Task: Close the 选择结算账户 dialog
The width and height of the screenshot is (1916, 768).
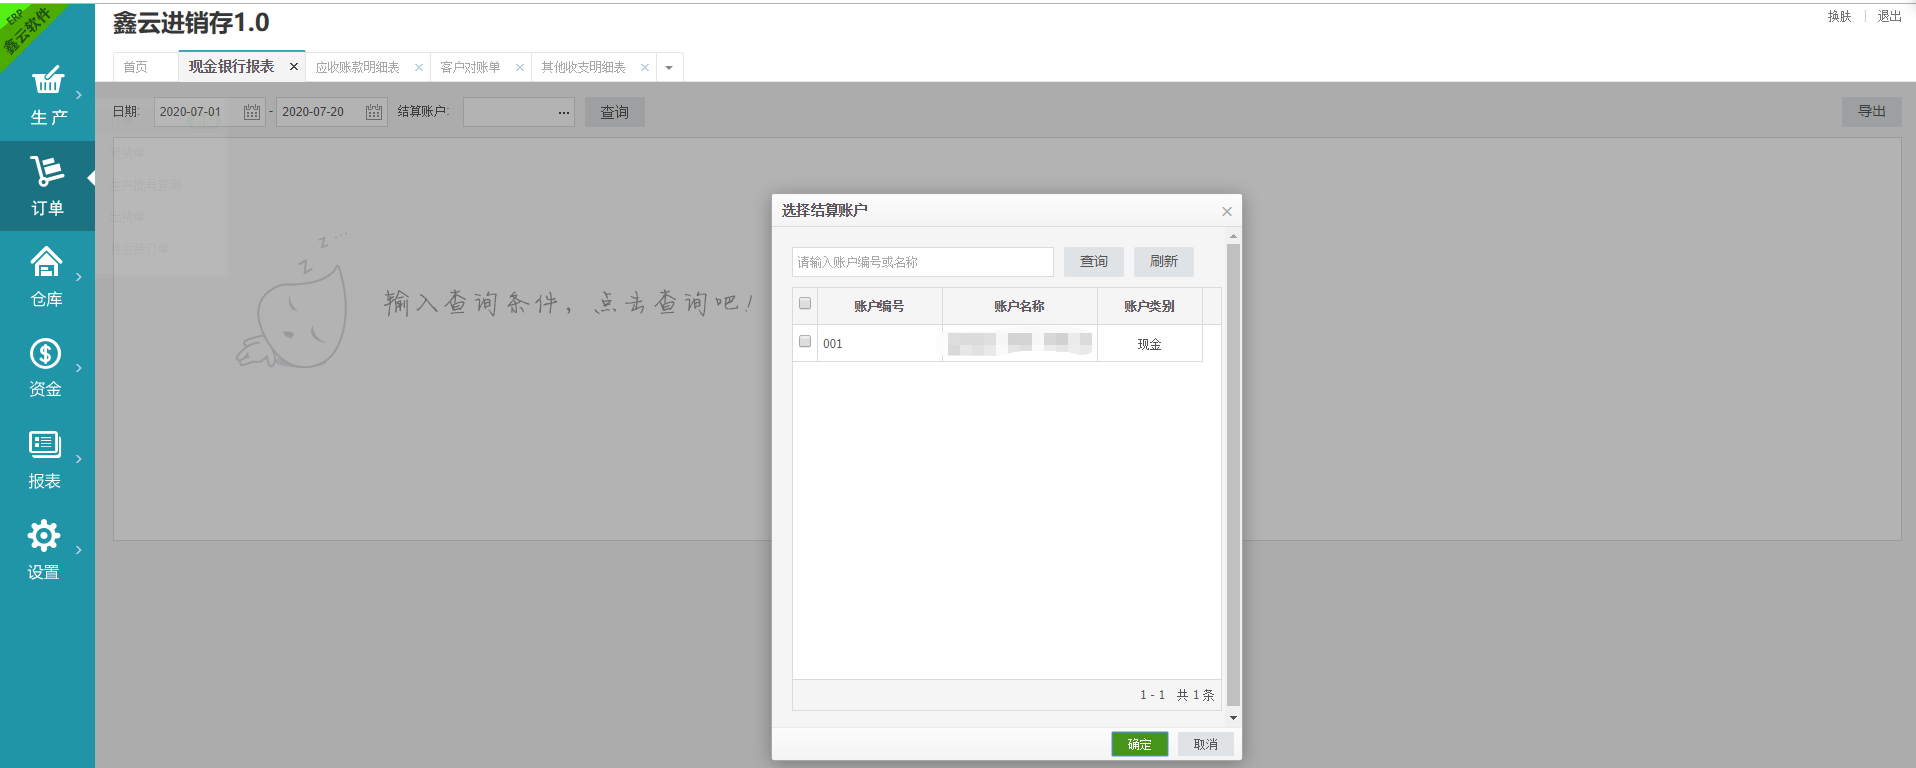Action: pos(1226,211)
